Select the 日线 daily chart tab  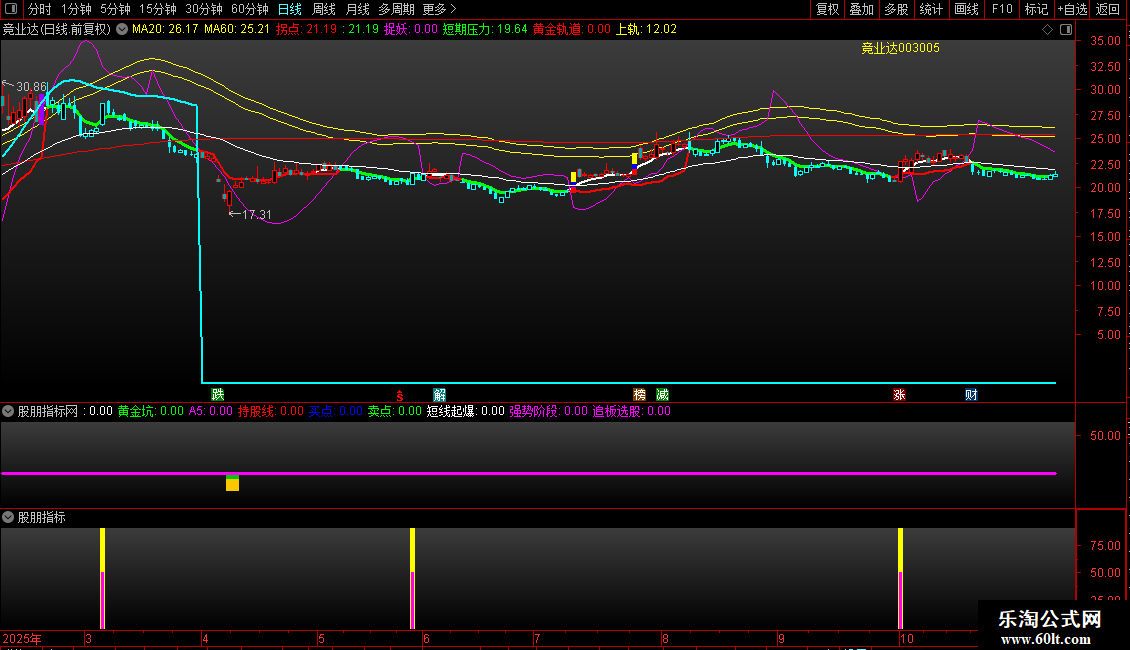290,9
